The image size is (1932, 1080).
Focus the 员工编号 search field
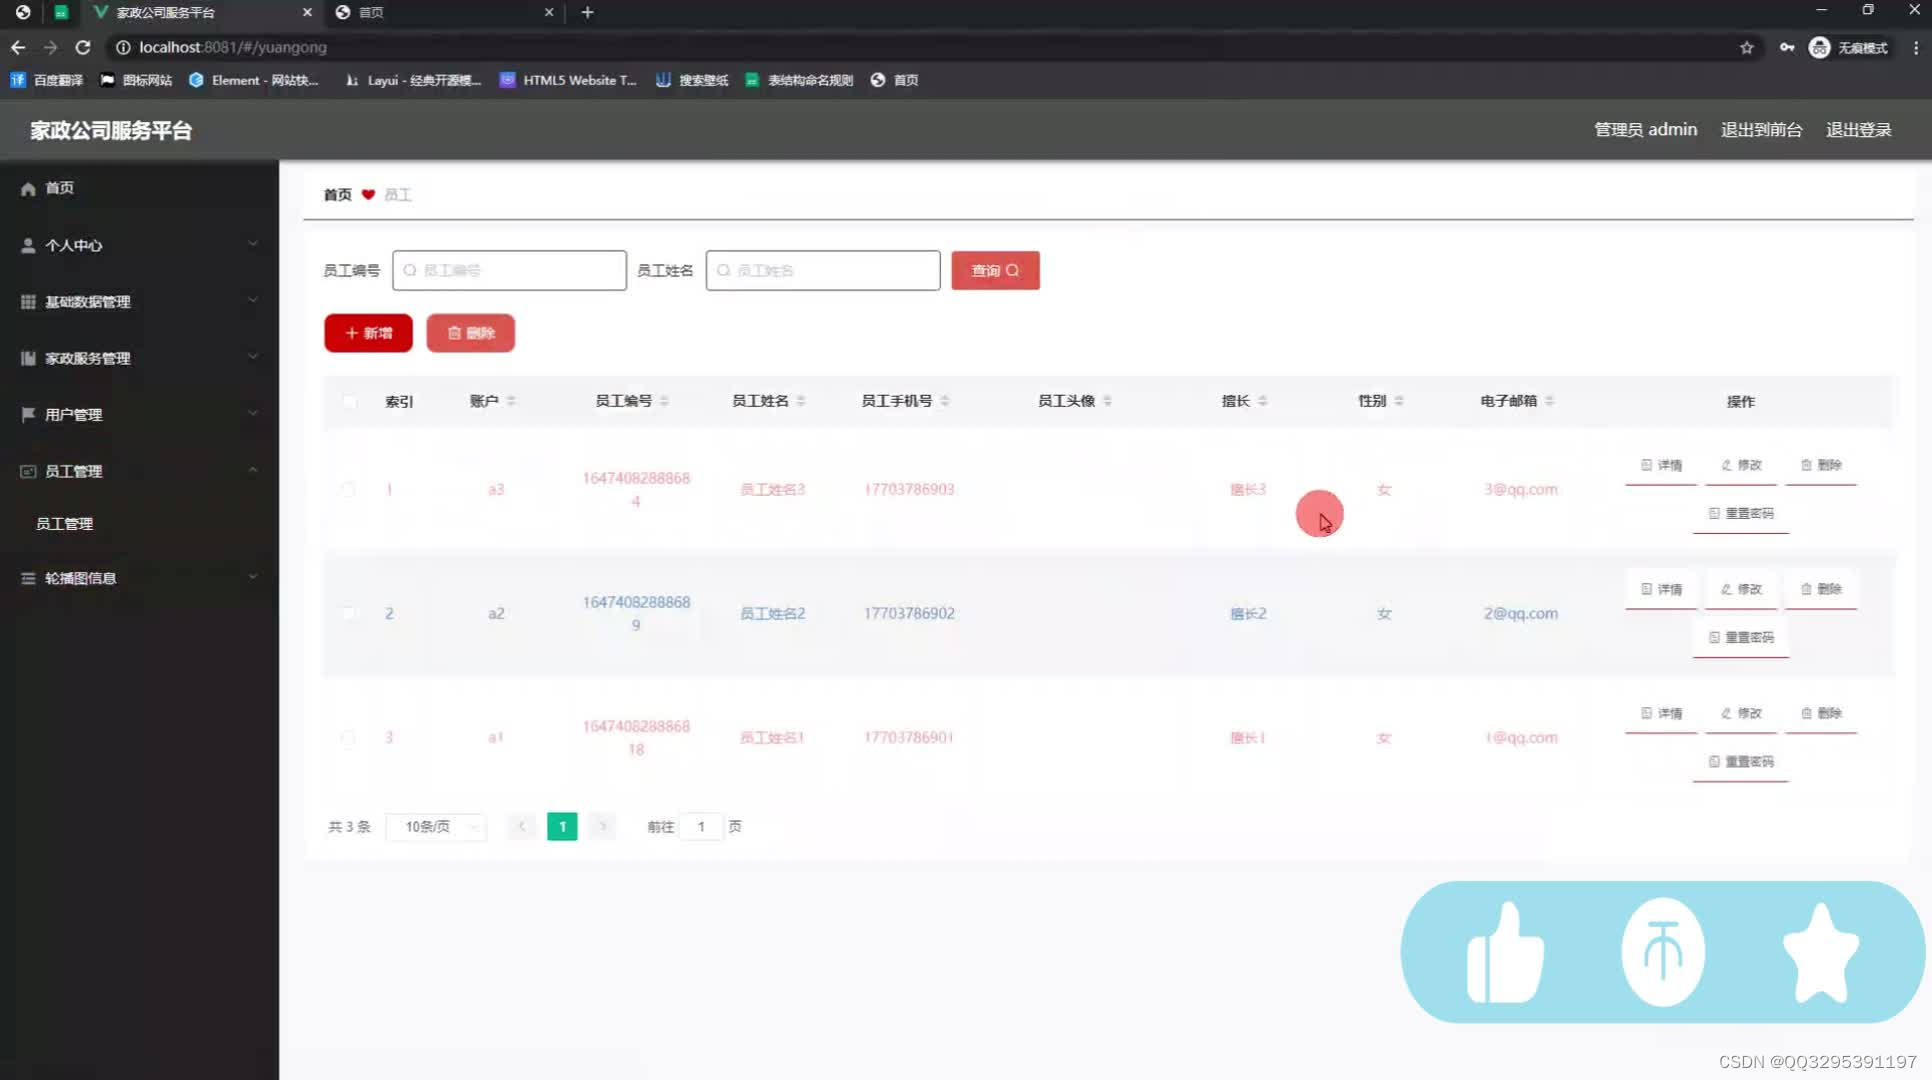pyautogui.click(x=509, y=270)
